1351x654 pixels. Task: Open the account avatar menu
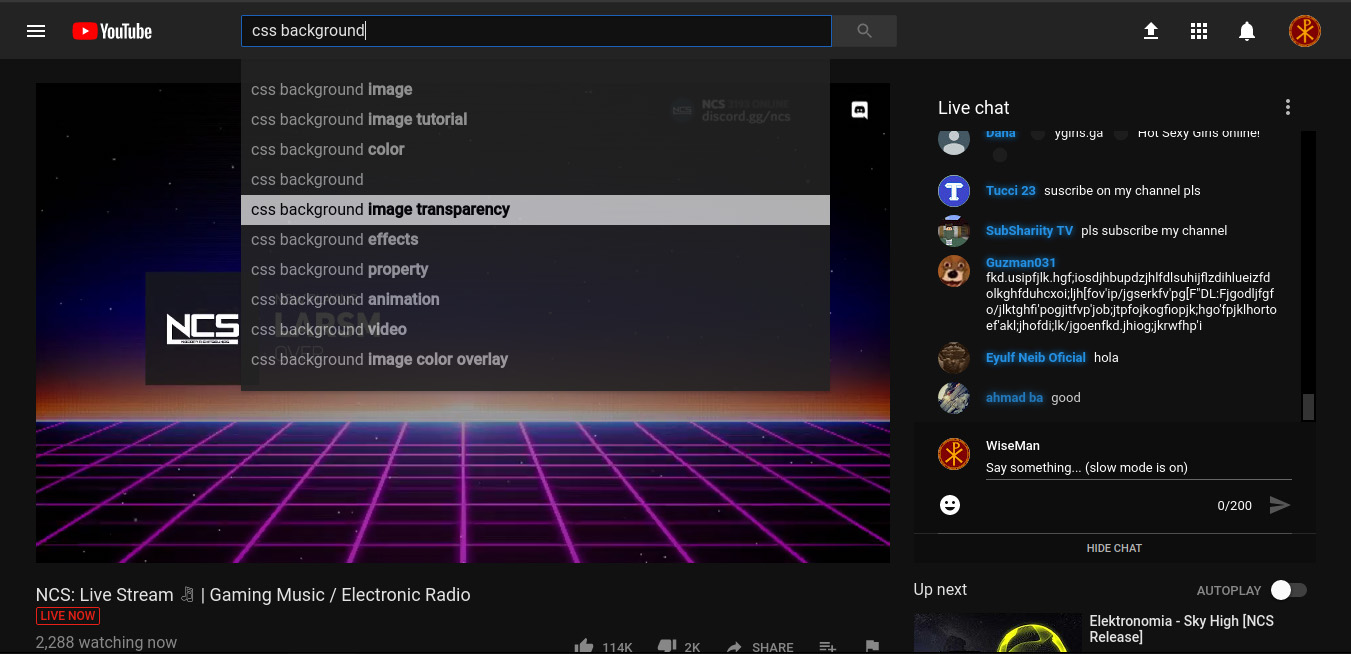[x=1305, y=31]
